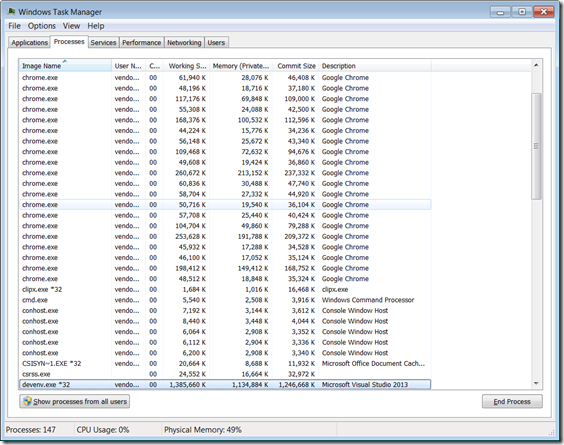Click the Task Manager title bar icon
The width and height of the screenshot is (564, 445).
[x=11, y=12]
